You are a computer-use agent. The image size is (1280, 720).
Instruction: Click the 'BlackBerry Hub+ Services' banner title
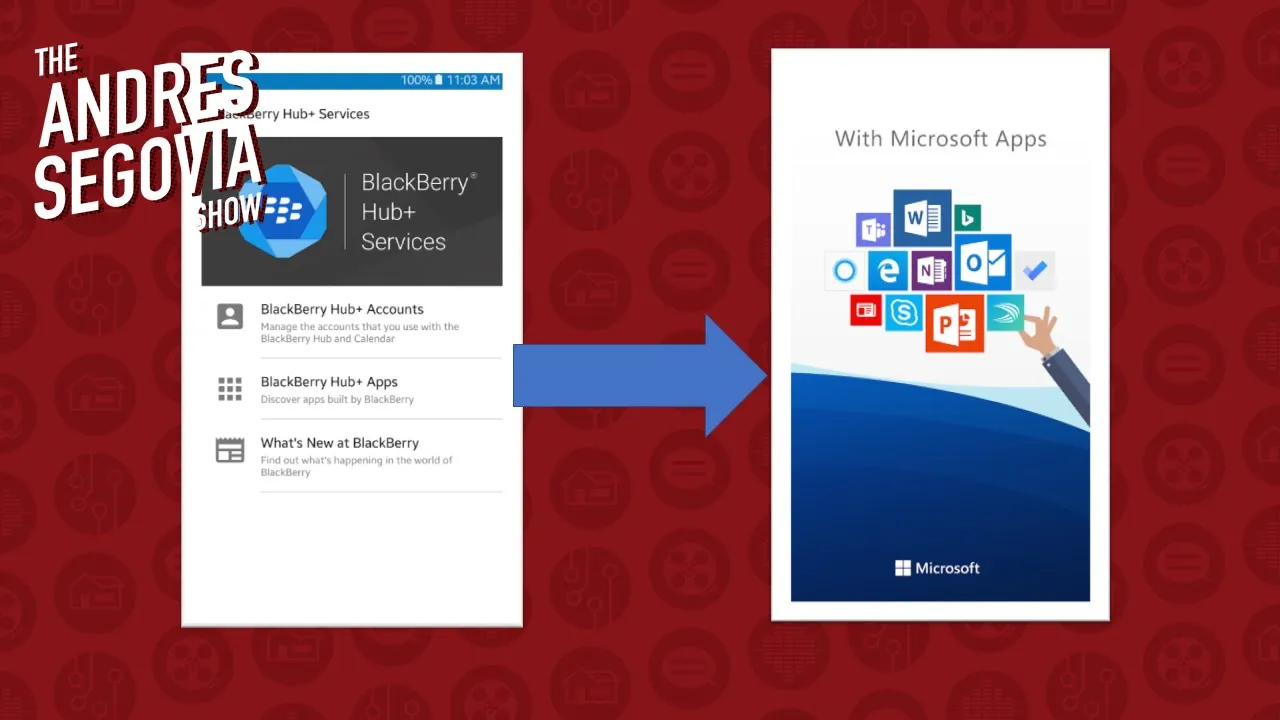click(418, 212)
